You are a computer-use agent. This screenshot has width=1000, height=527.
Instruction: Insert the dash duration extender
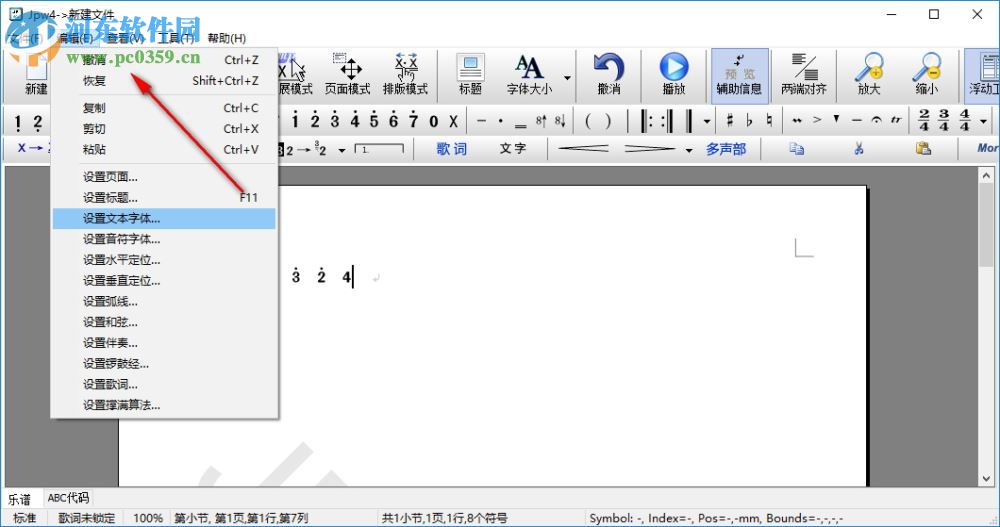tap(482, 120)
